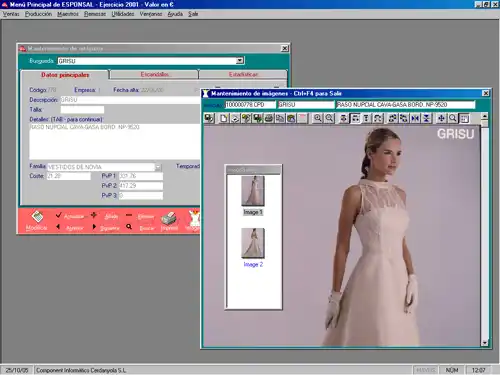The width and height of the screenshot is (500, 375).
Task: Click the Image 2 label link
Action: [x=253, y=264]
